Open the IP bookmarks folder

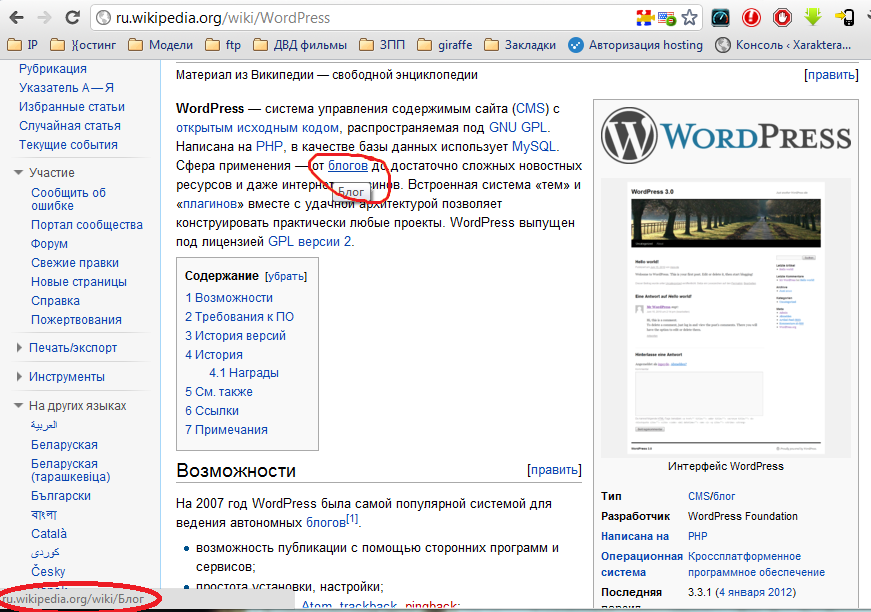pyautogui.click(x=22, y=45)
